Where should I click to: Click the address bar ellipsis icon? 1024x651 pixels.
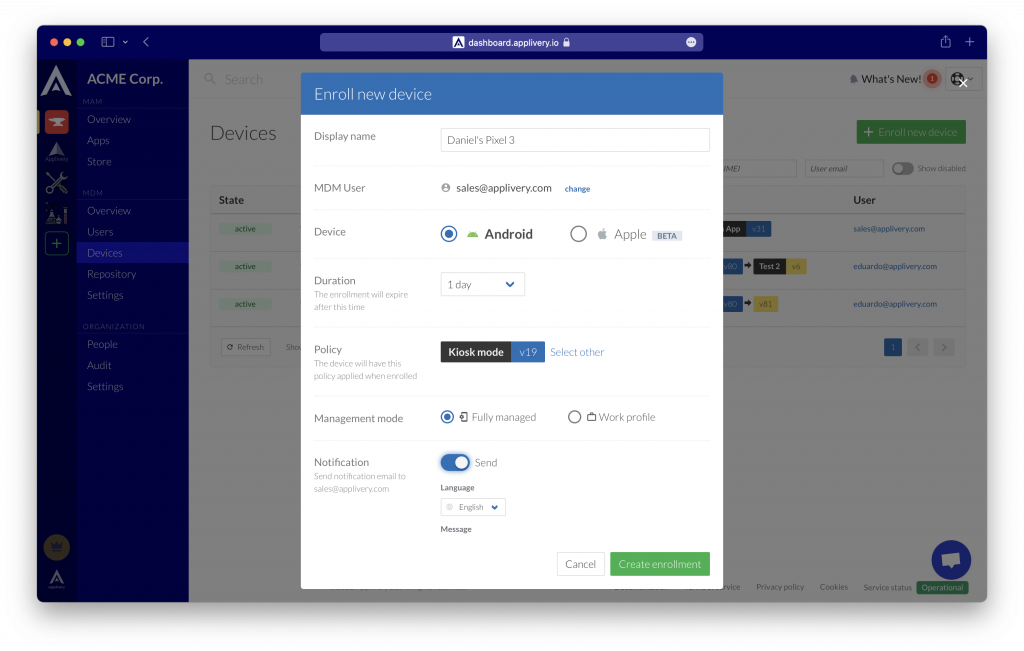click(691, 42)
